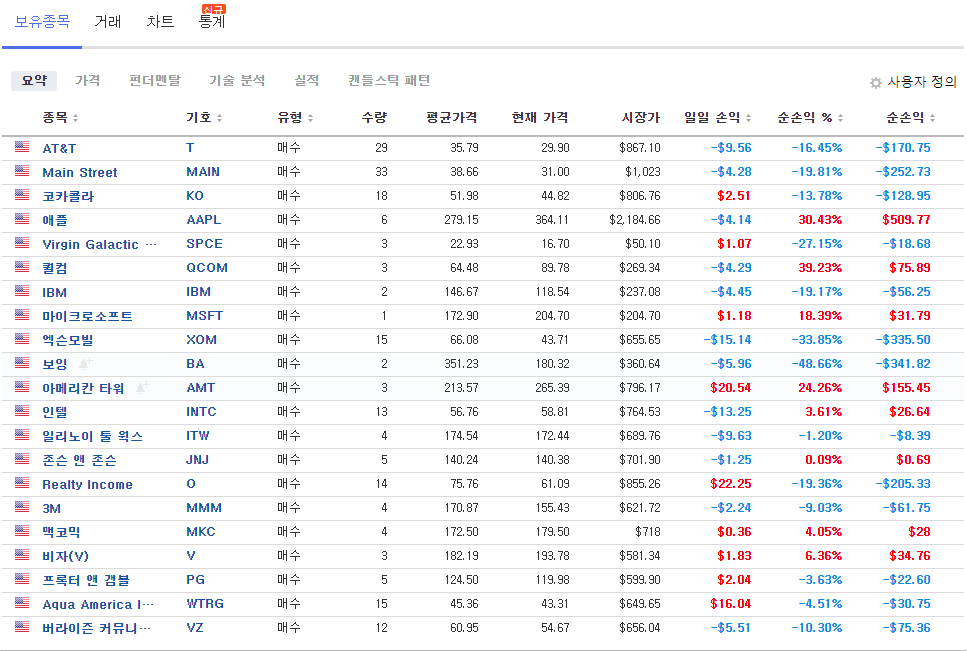Click the 평균가격 column header
Image resolution: width=967 pixels, height=651 pixels.
point(451,117)
